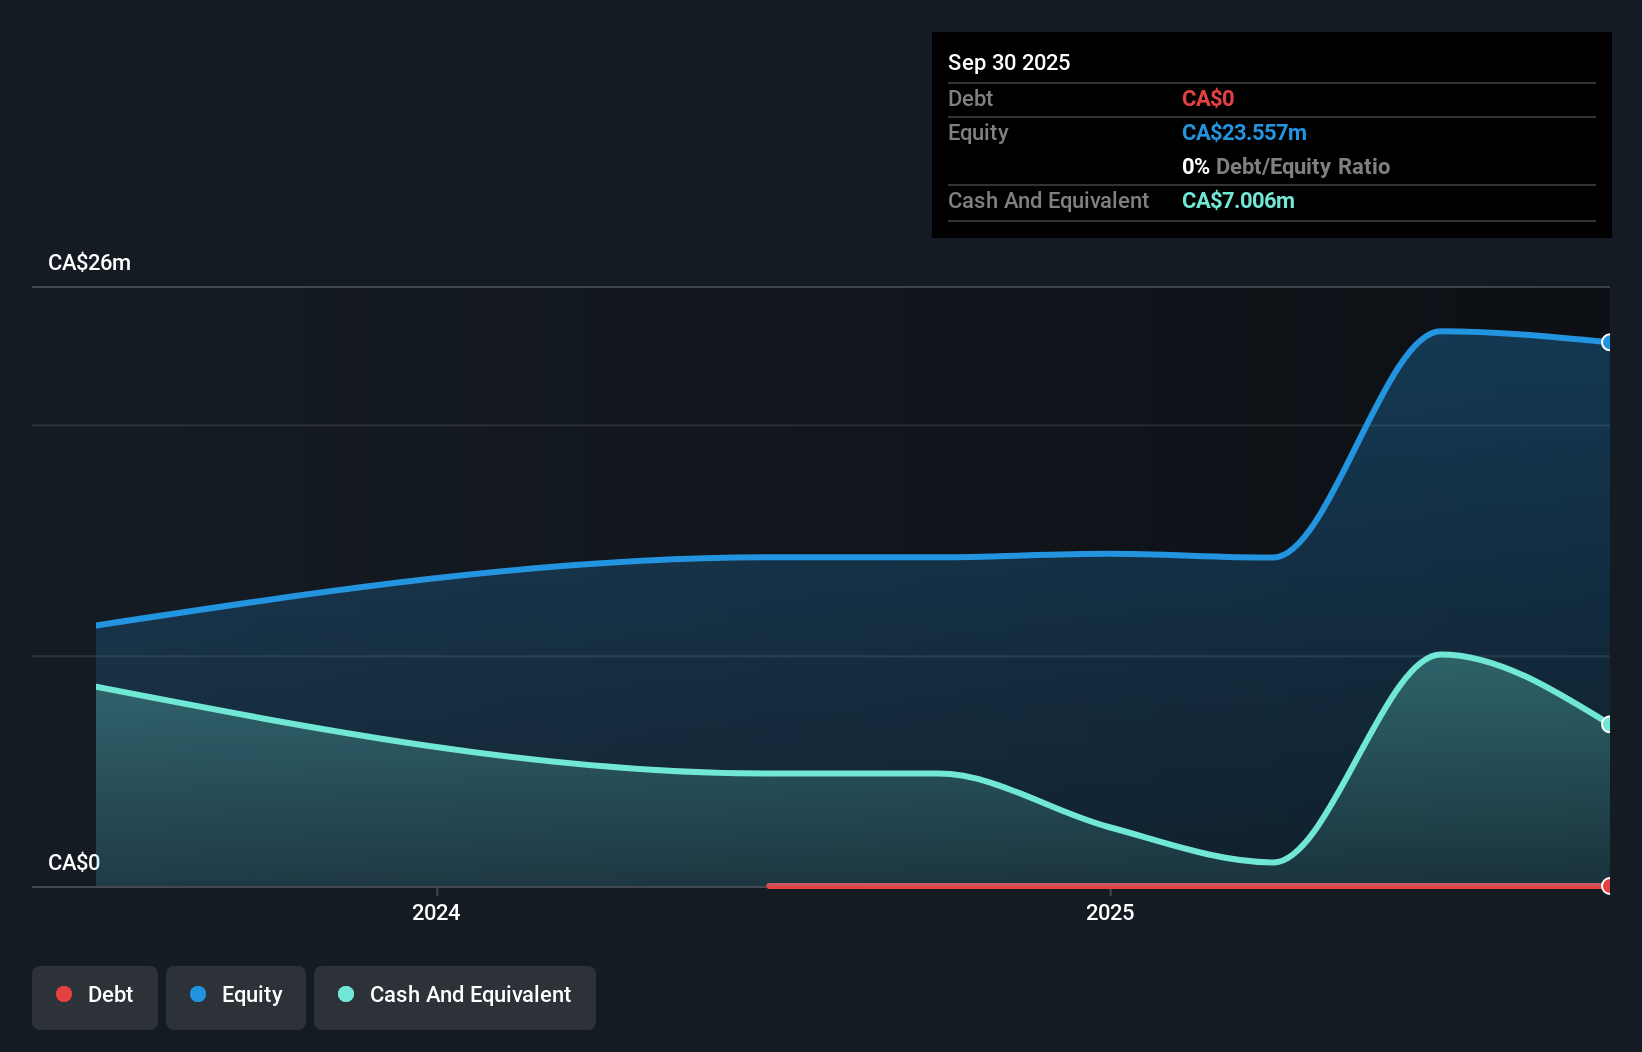Click the Cash And Equivalent CA$7.006m value

pos(1238,200)
